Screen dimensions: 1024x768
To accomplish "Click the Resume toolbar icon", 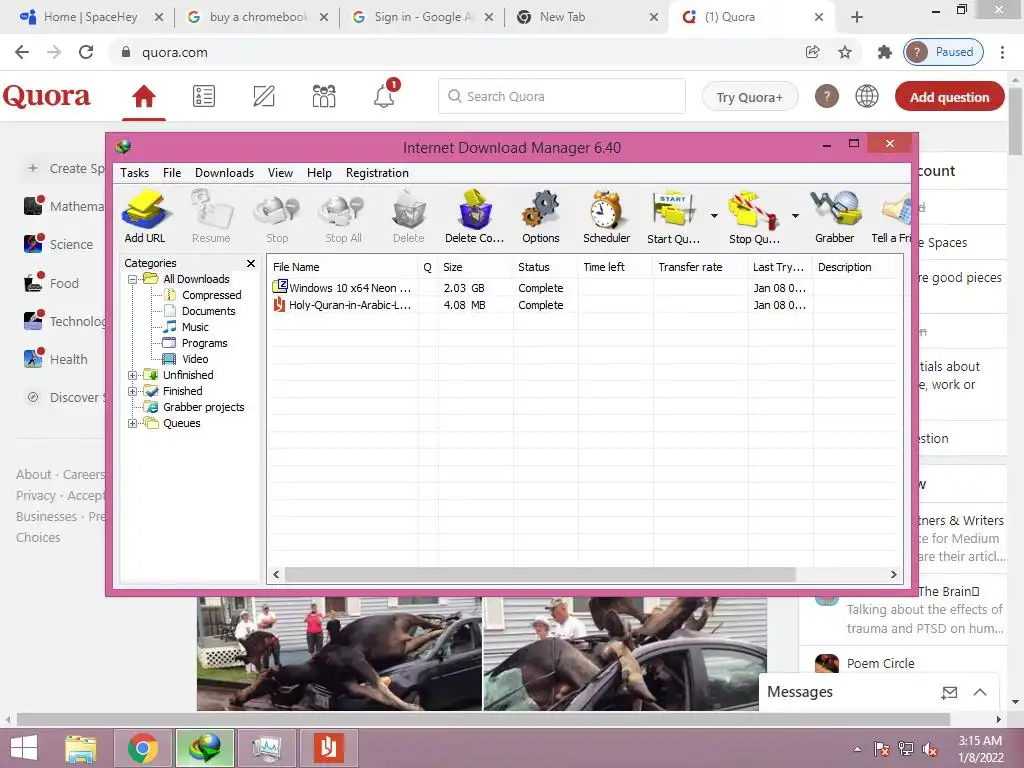I will (x=211, y=217).
